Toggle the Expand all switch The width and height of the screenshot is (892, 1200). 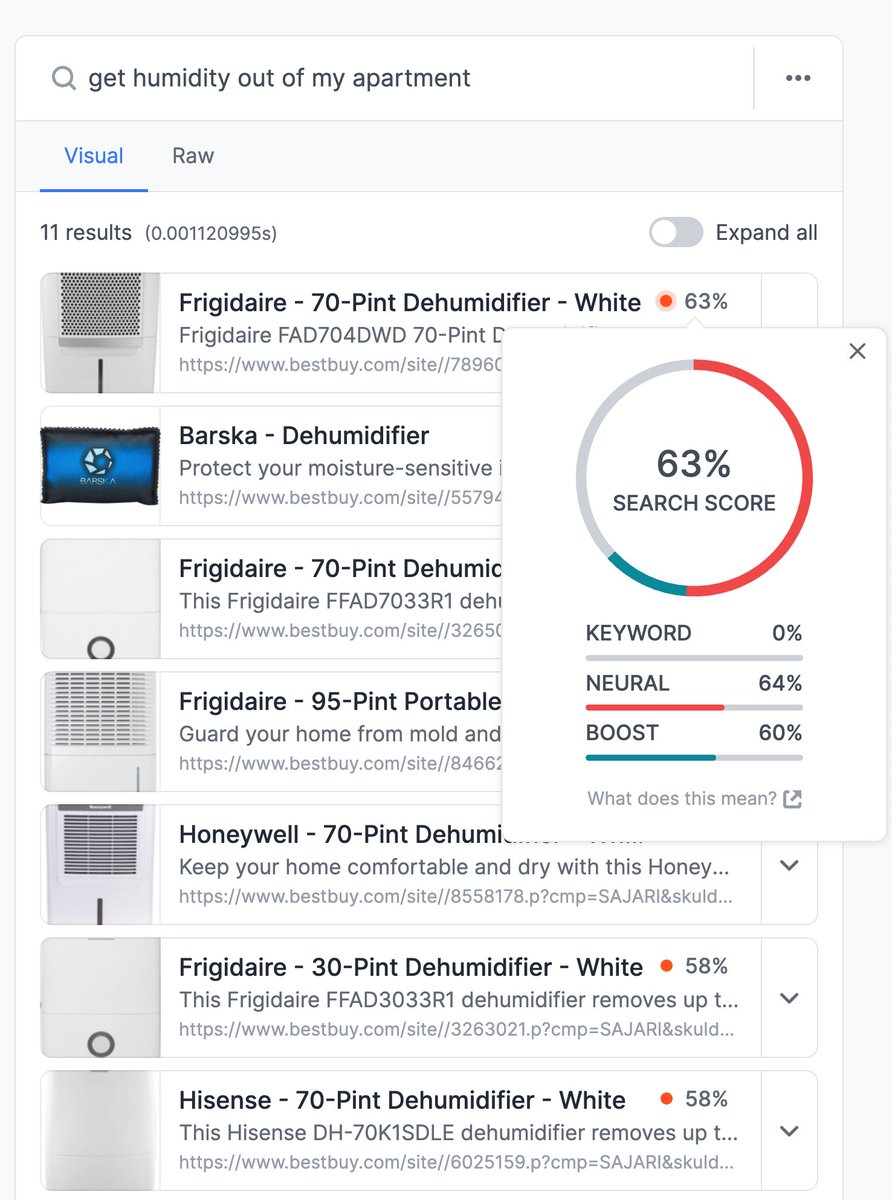pyautogui.click(x=676, y=233)
